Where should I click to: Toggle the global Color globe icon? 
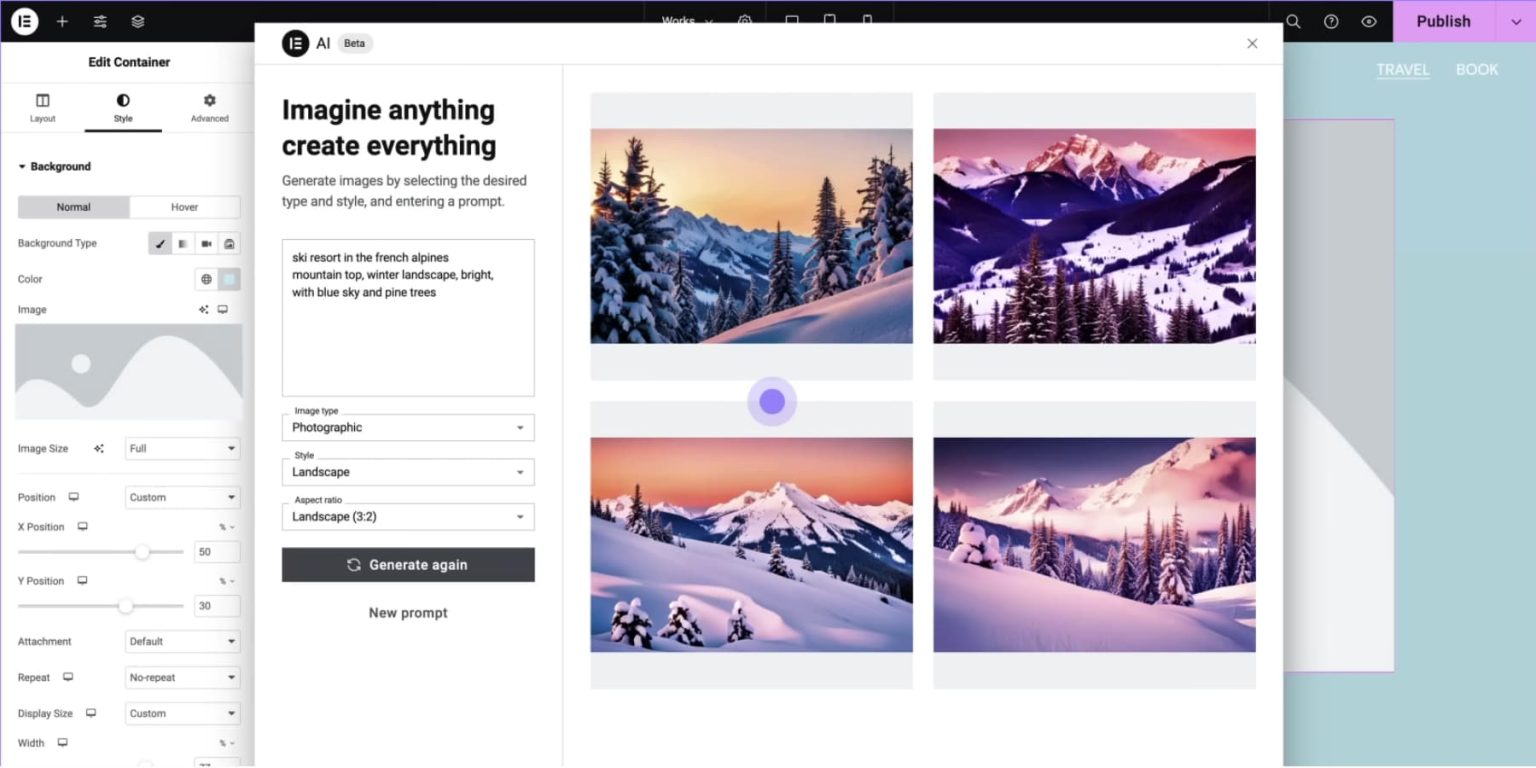coord(206,279)
